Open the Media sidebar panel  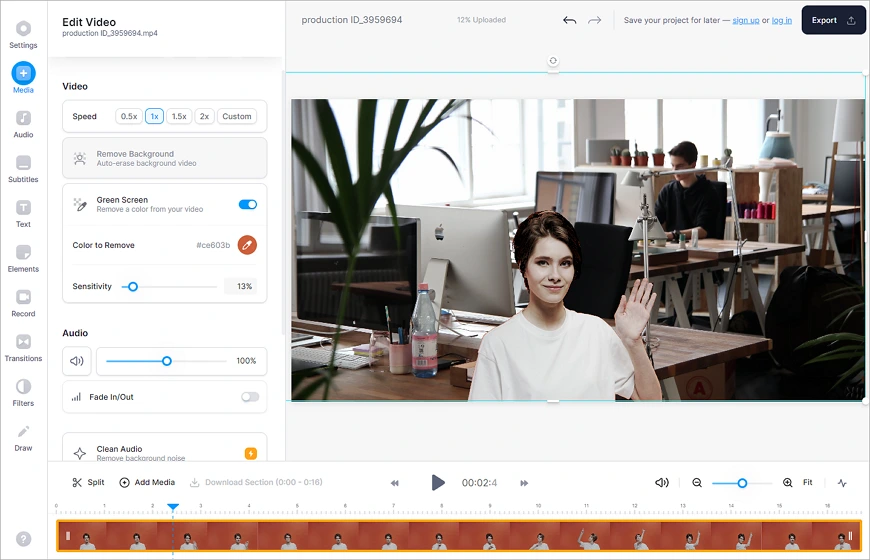click(23, 78)
